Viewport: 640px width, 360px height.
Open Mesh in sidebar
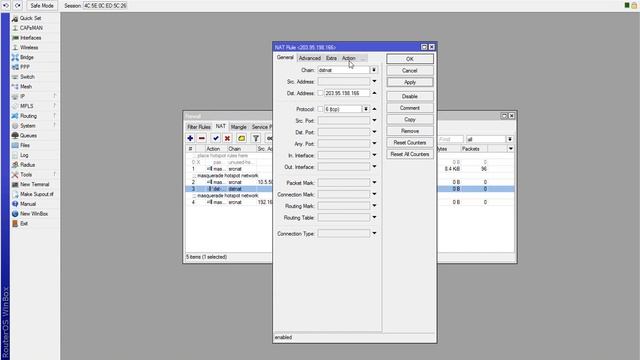(26, 87)
